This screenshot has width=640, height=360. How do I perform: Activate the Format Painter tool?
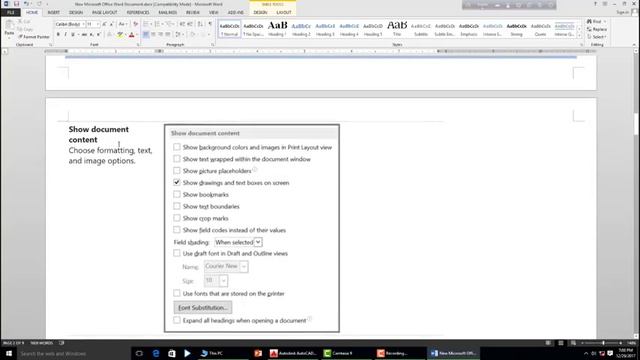point(34,37)
